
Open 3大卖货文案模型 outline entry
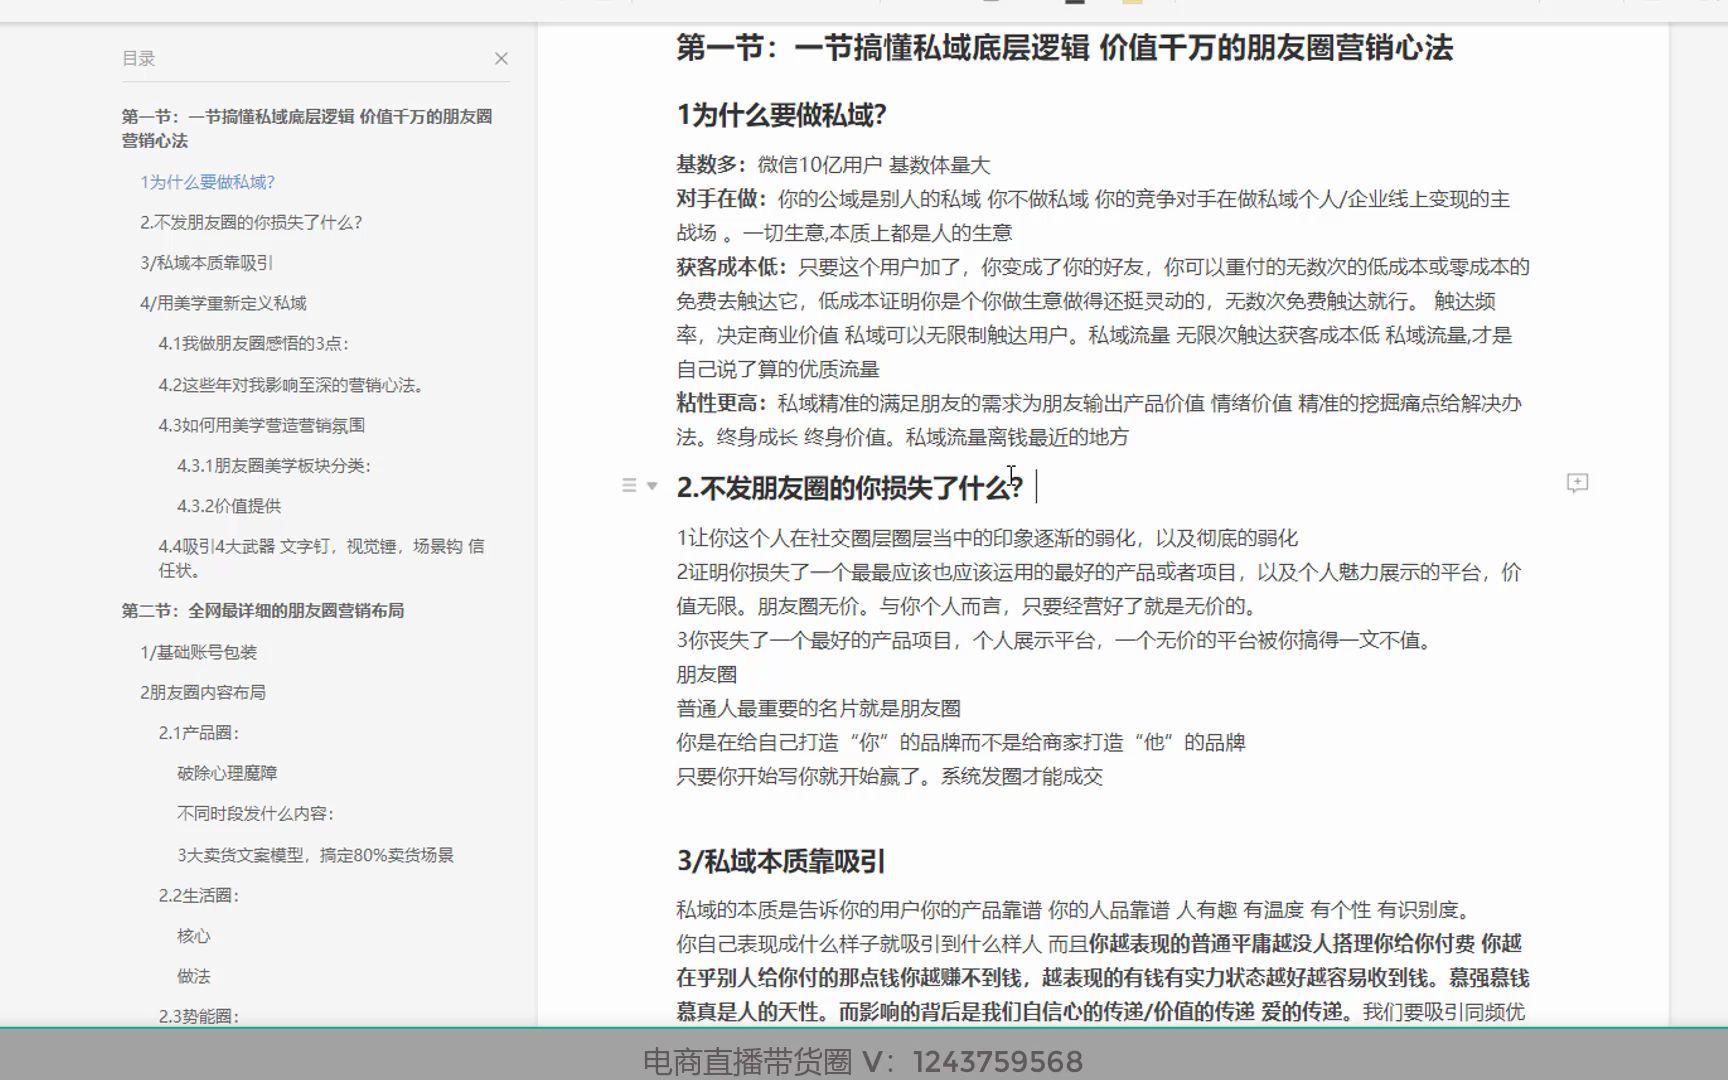[315, 855]
